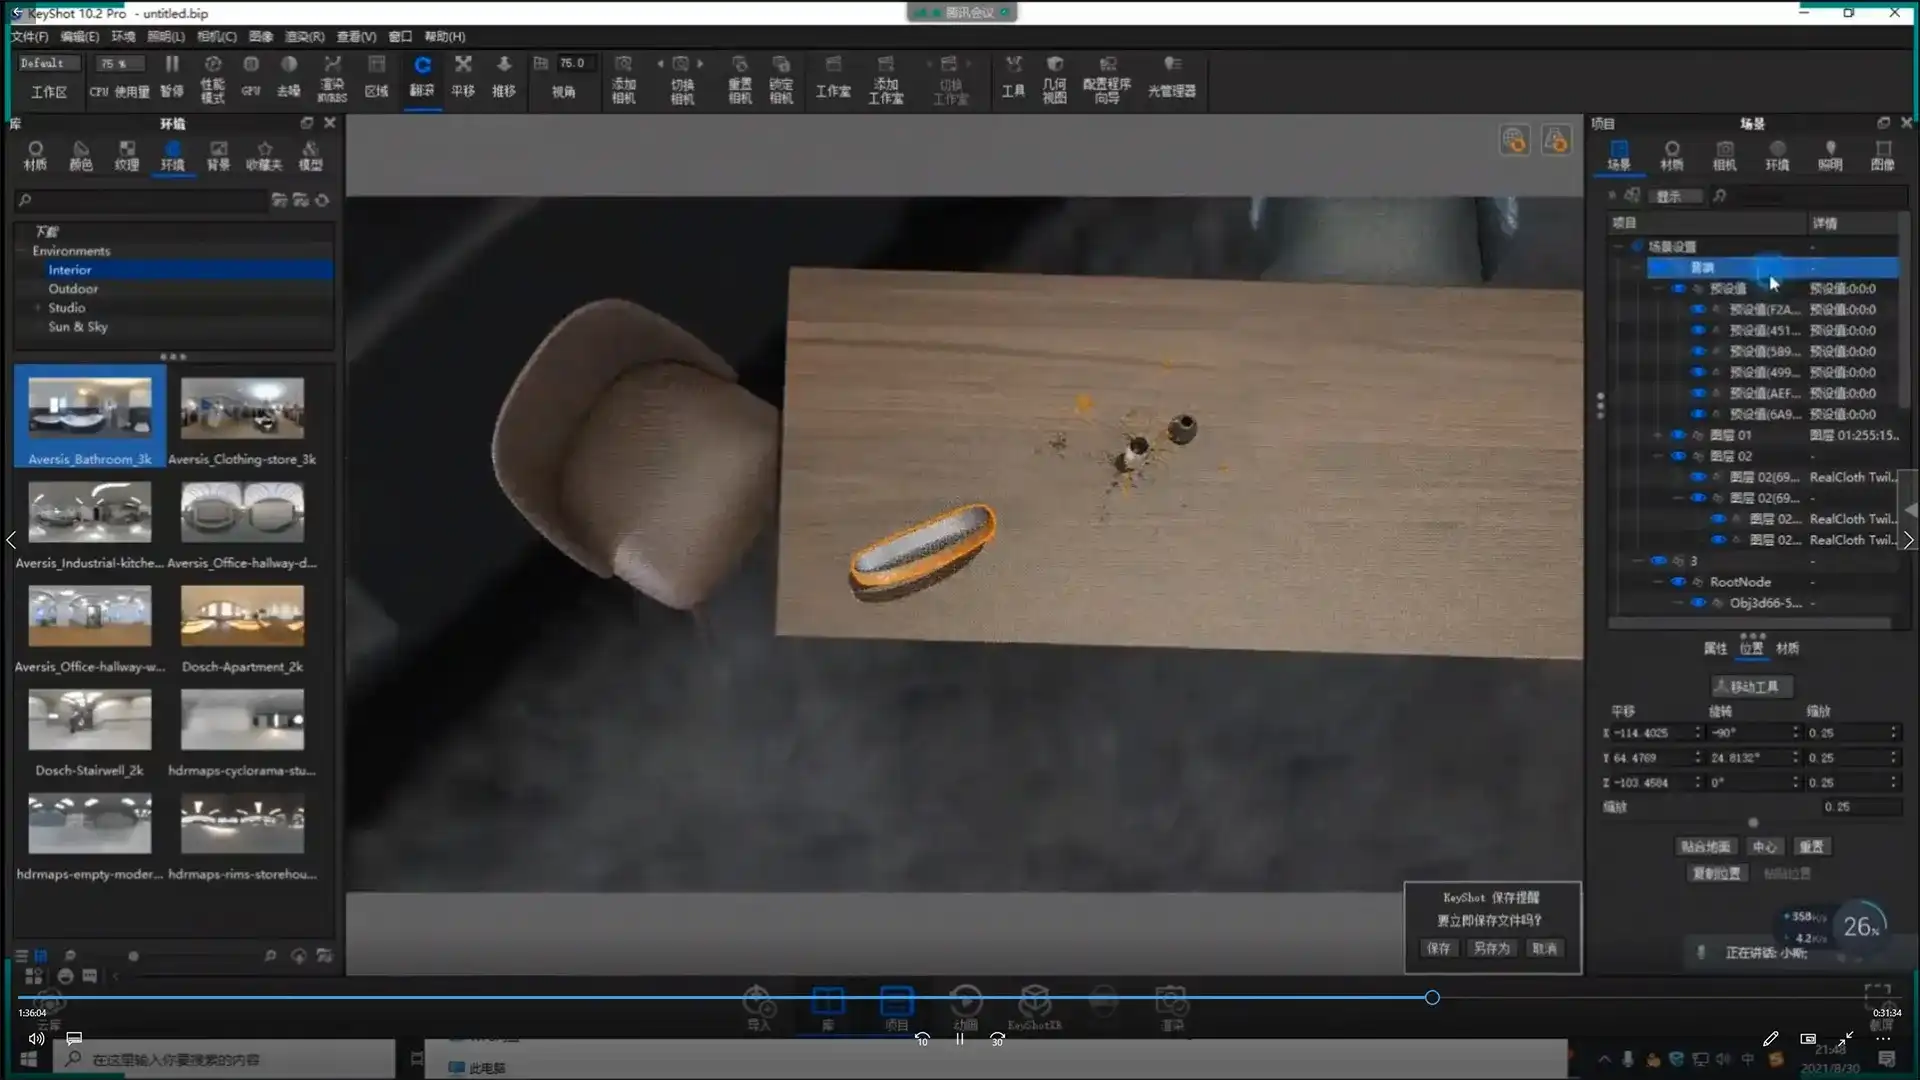1920x1080 pixels.
Task: Open the 相机 tab in project panel
Action: click(1724, 155)
